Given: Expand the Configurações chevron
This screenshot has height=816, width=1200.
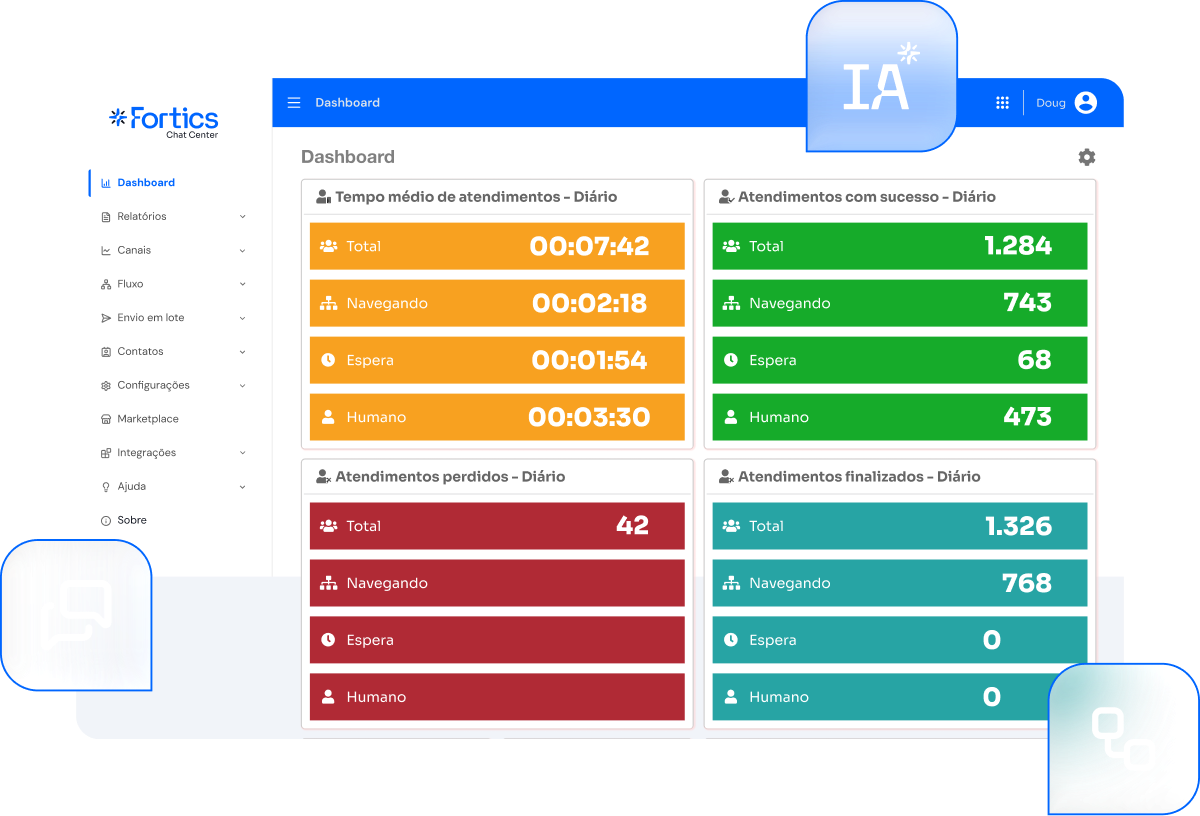Looking at the screenshot, I should point(242,385).
